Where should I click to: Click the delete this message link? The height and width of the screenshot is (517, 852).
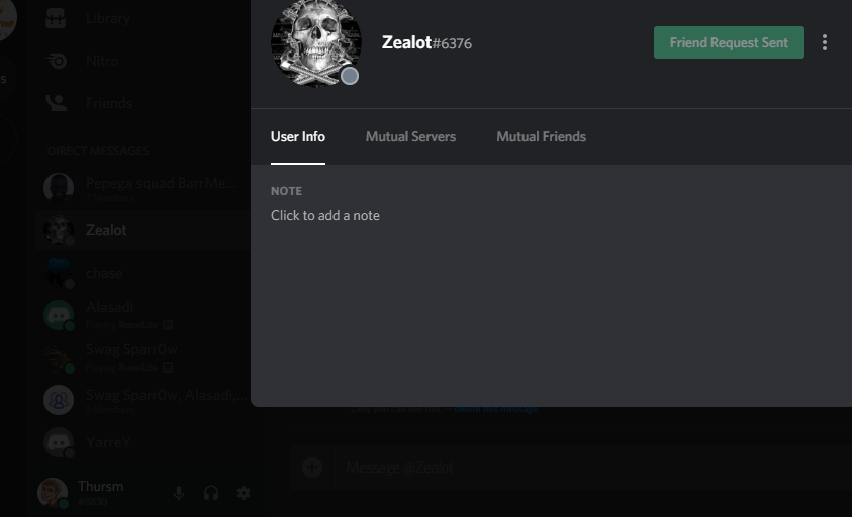pos(496,409)
